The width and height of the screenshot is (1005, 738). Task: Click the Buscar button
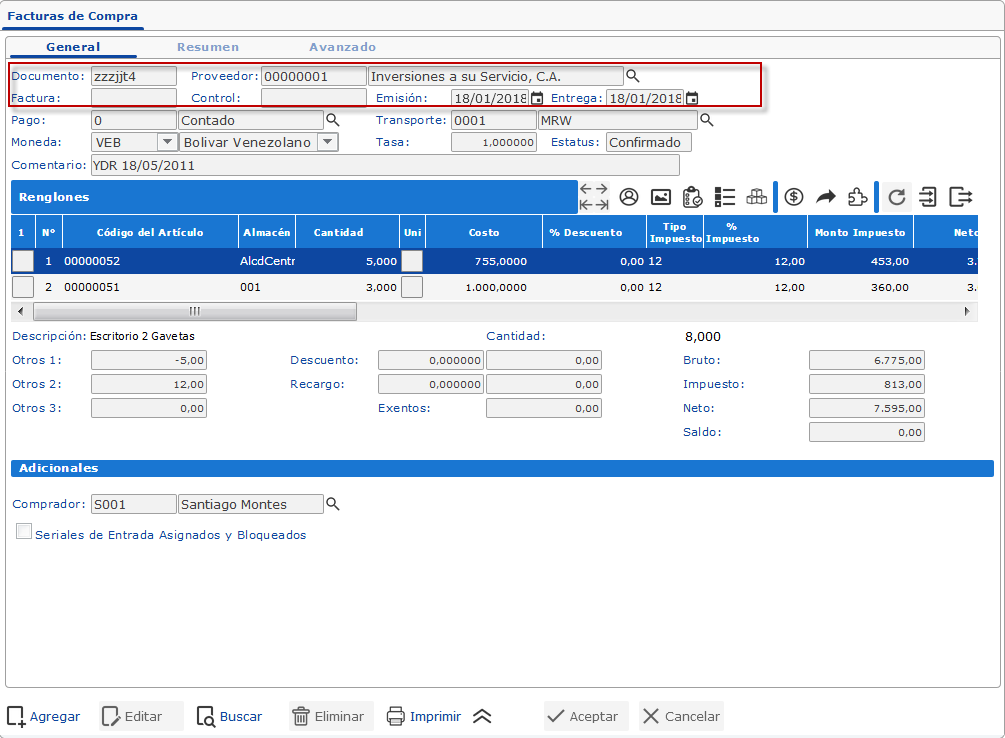(x=230, y=716)
